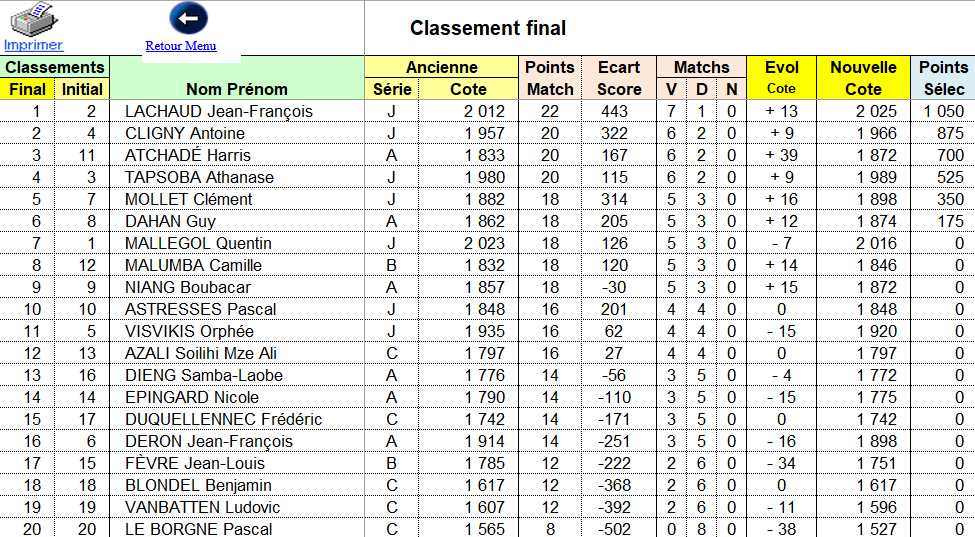Viewport: 975px width, 537px height.
Task: Click the yellow Final column header
Action: point(27,89)
